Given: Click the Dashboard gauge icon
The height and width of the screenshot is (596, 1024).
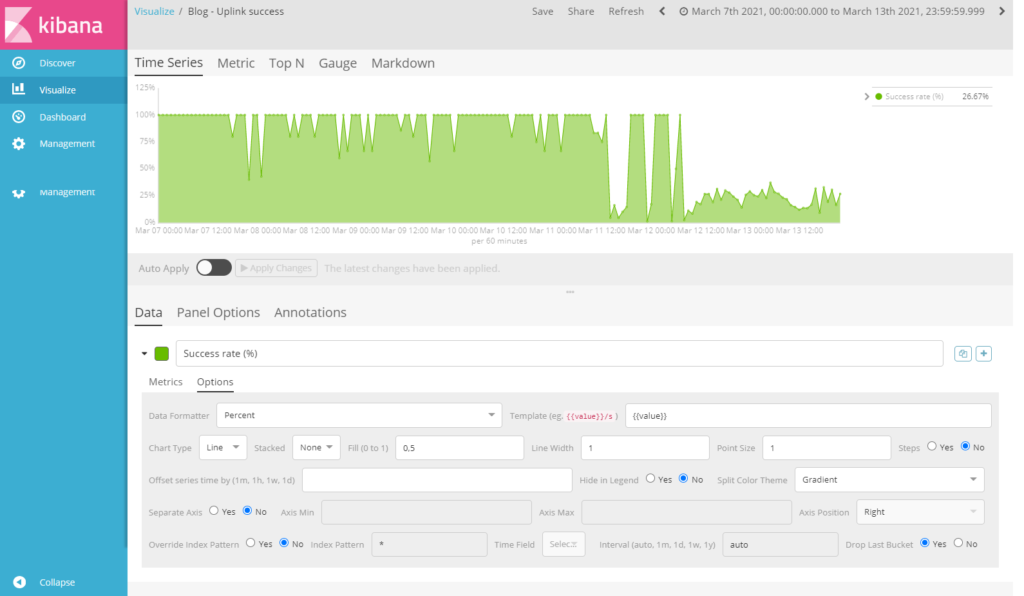Looking at the screenshot, I should pyautogui.click(x=19, y=117).
